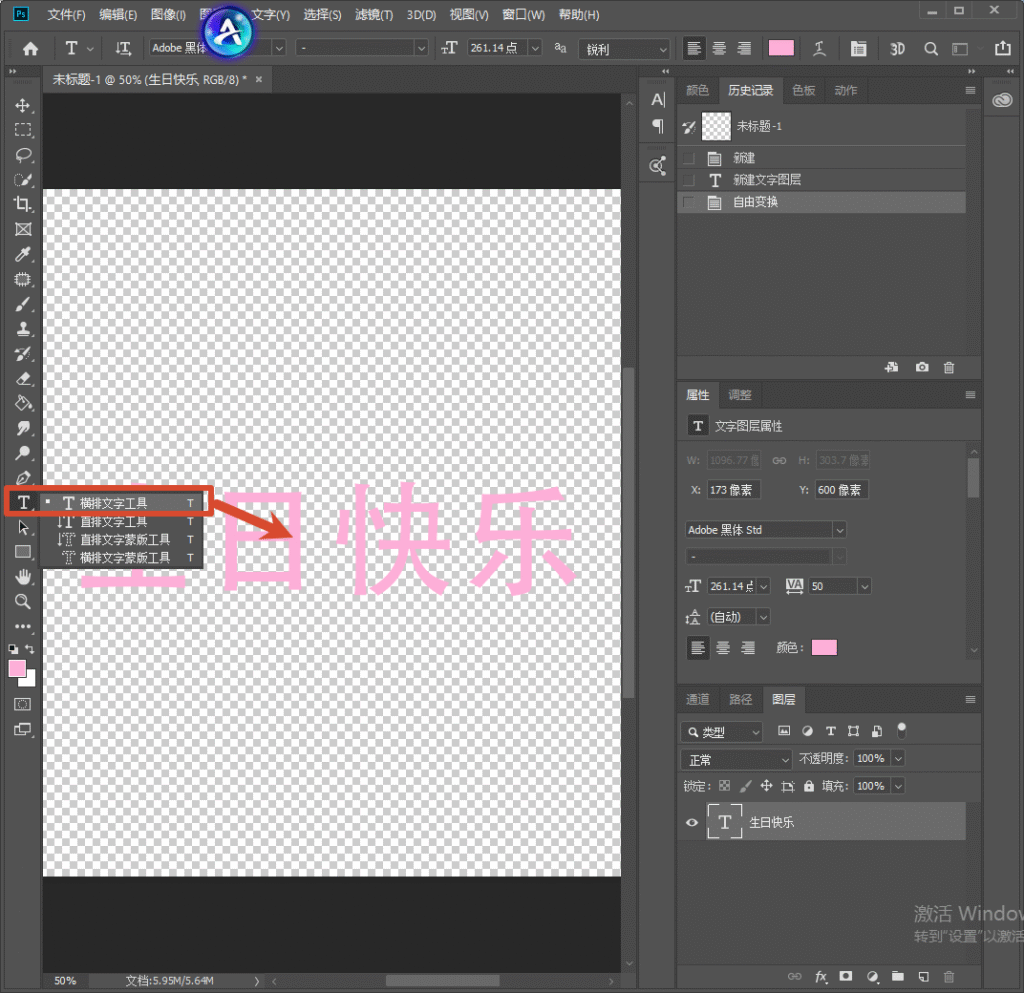This screenshot has height=993, width=1024.
Task: Click the Y position field 600 像素
Action: [x=842, y=490]
